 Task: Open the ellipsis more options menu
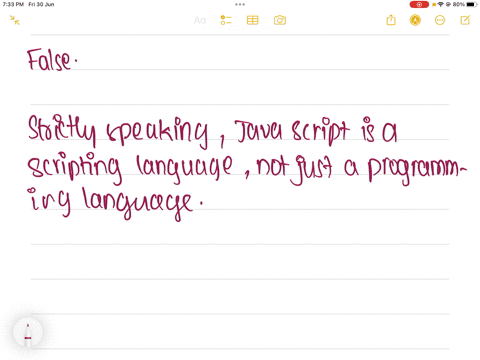pyautogui.click(x=440, y=20)
